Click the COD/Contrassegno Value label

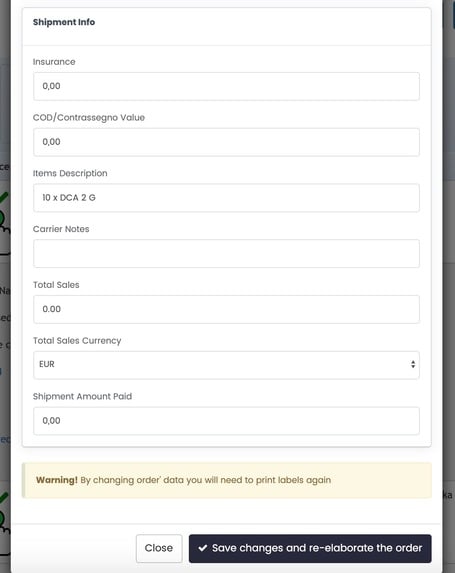(89, 118)
